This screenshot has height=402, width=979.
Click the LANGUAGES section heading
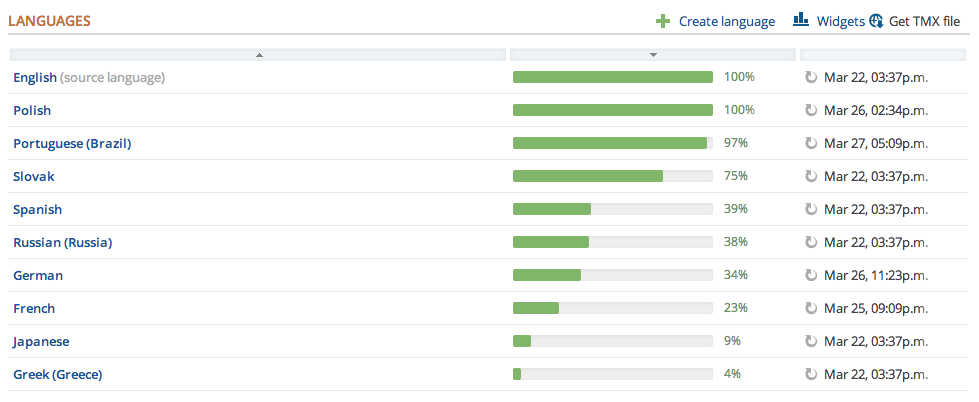coord(50,20)
